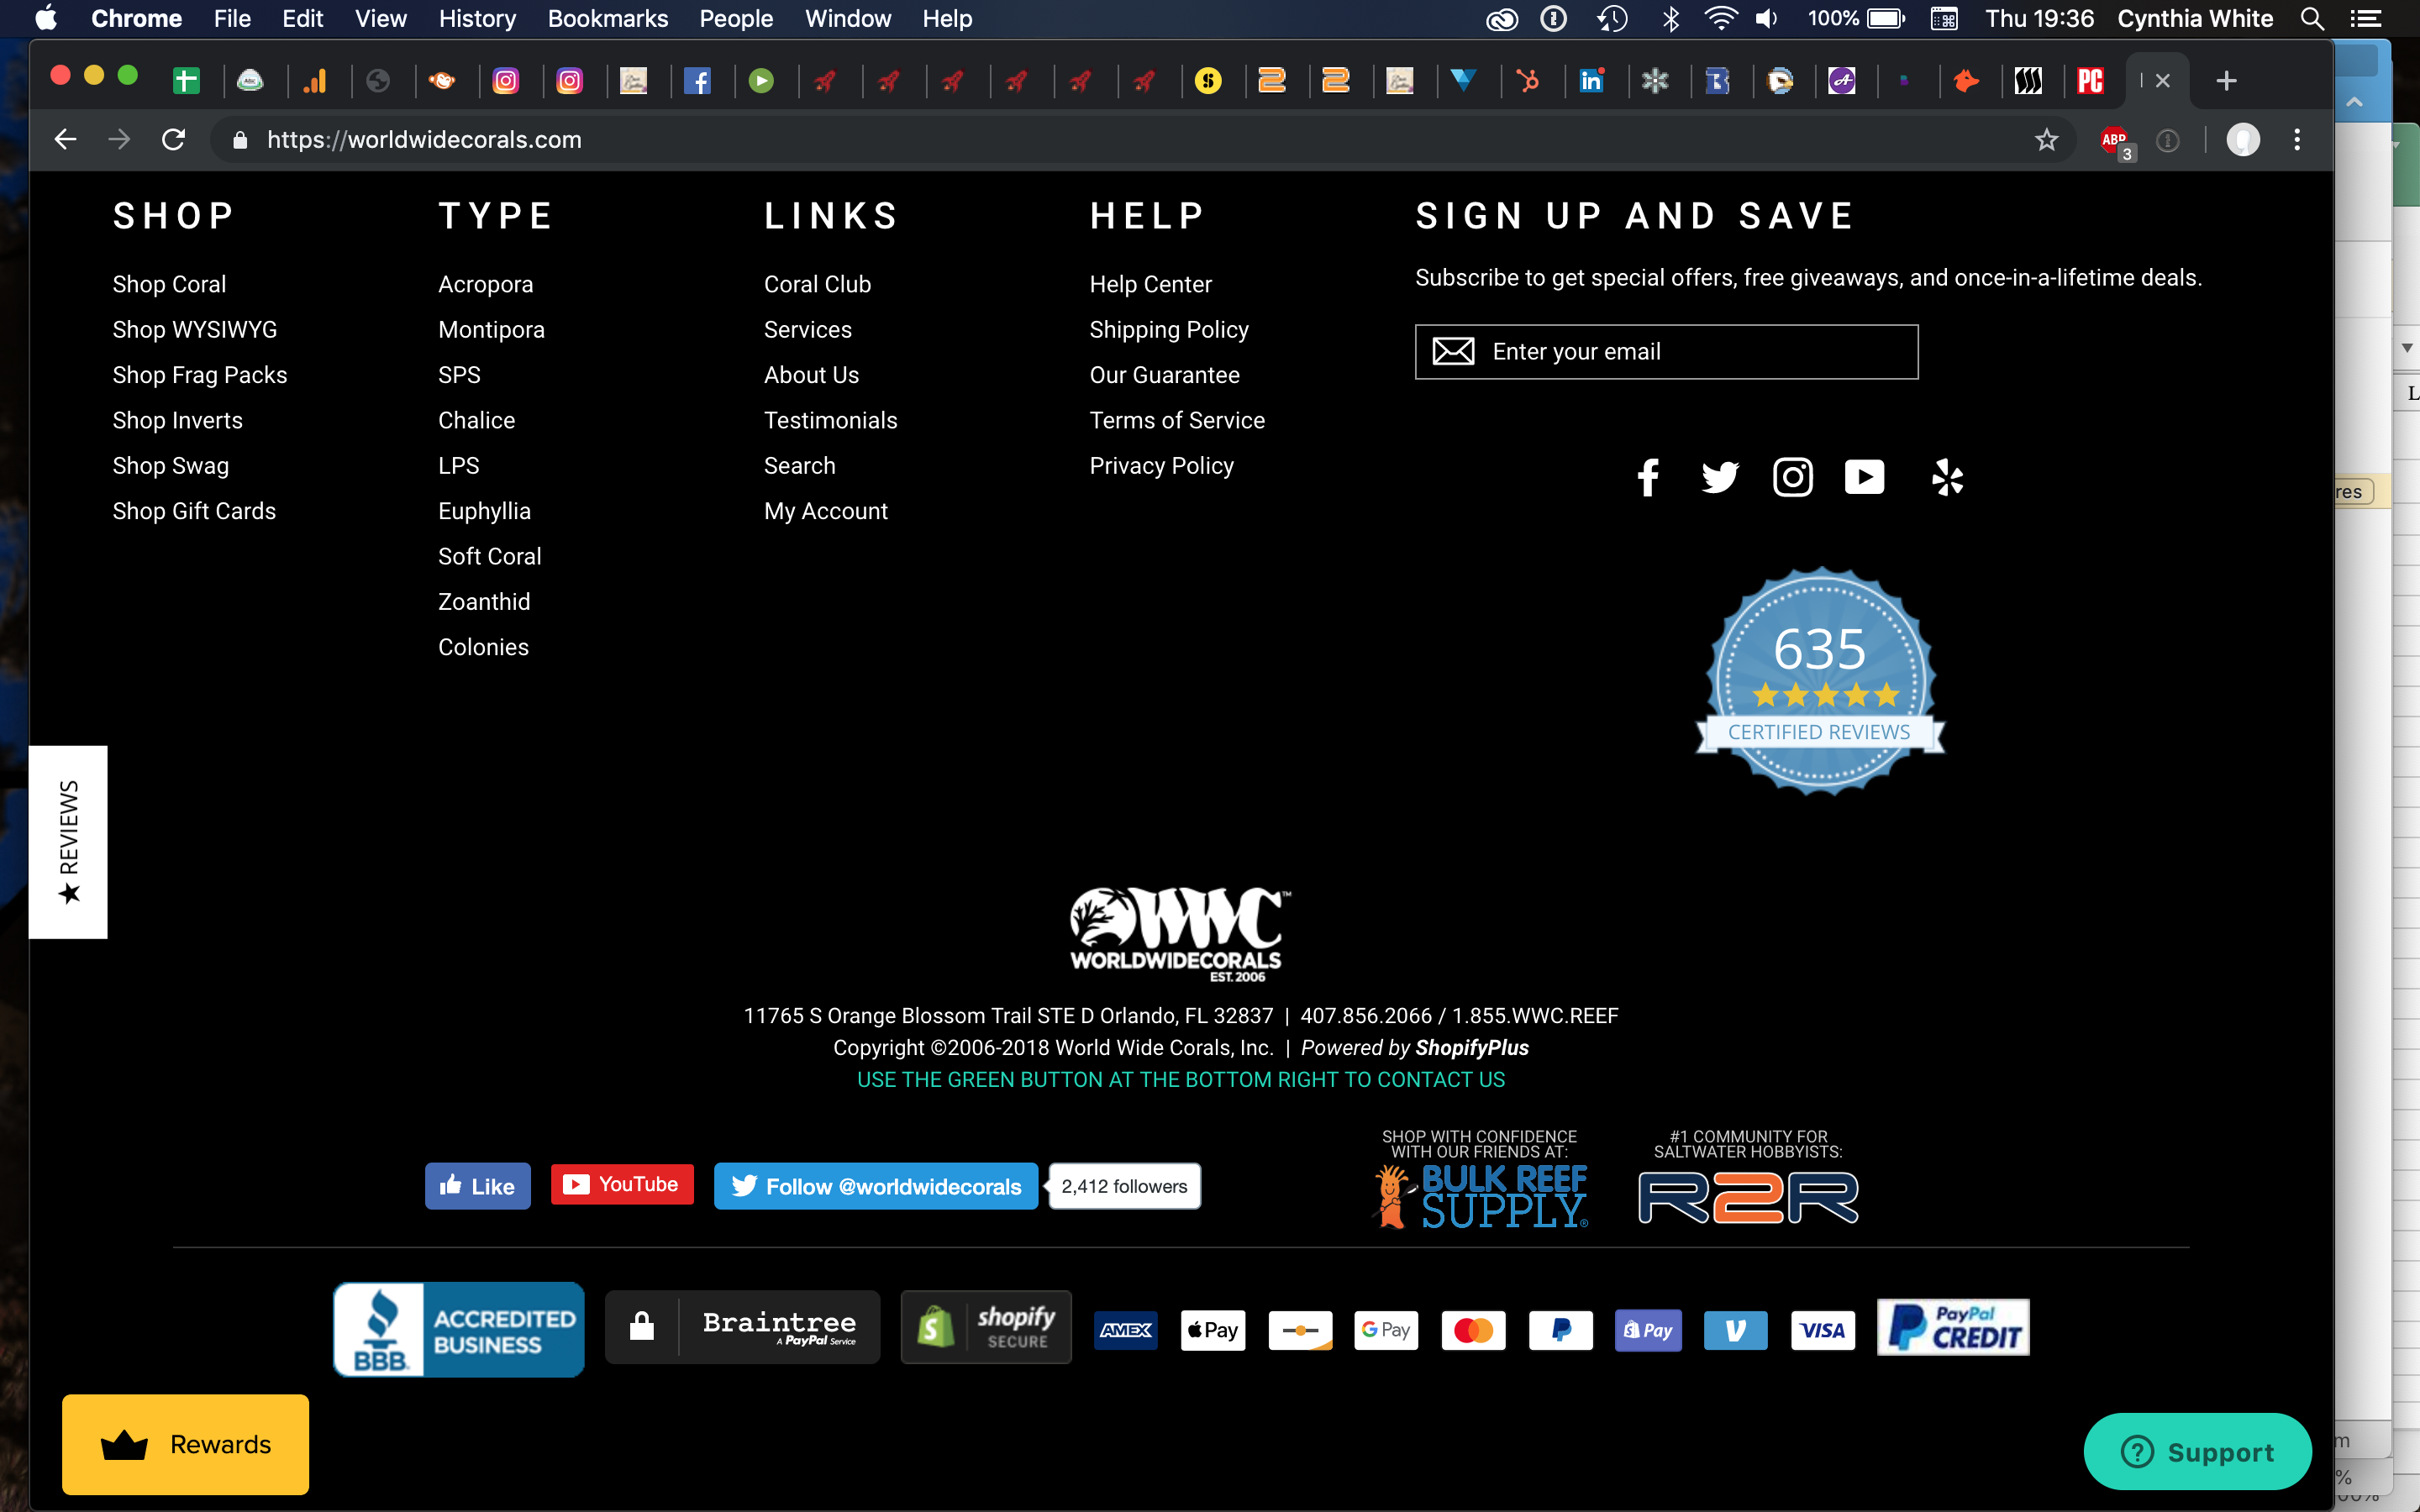Click the My Account link
This screenshot has width=2420, height=1512.
pyautogui.click(x=825, y=511)
